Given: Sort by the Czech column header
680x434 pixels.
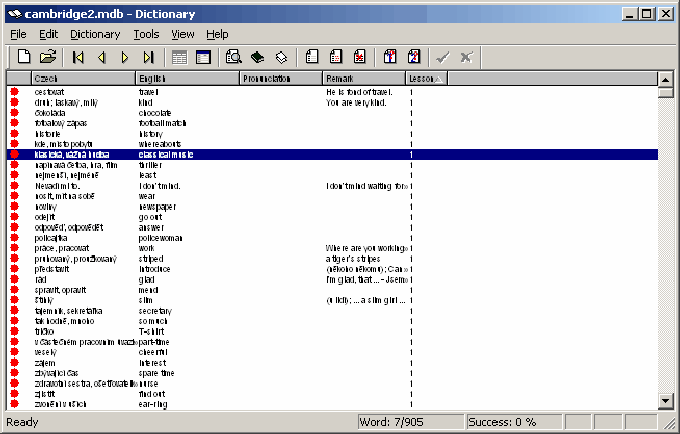Looking at the screenshot, I should pyautogui.click(x=82, y=78).
